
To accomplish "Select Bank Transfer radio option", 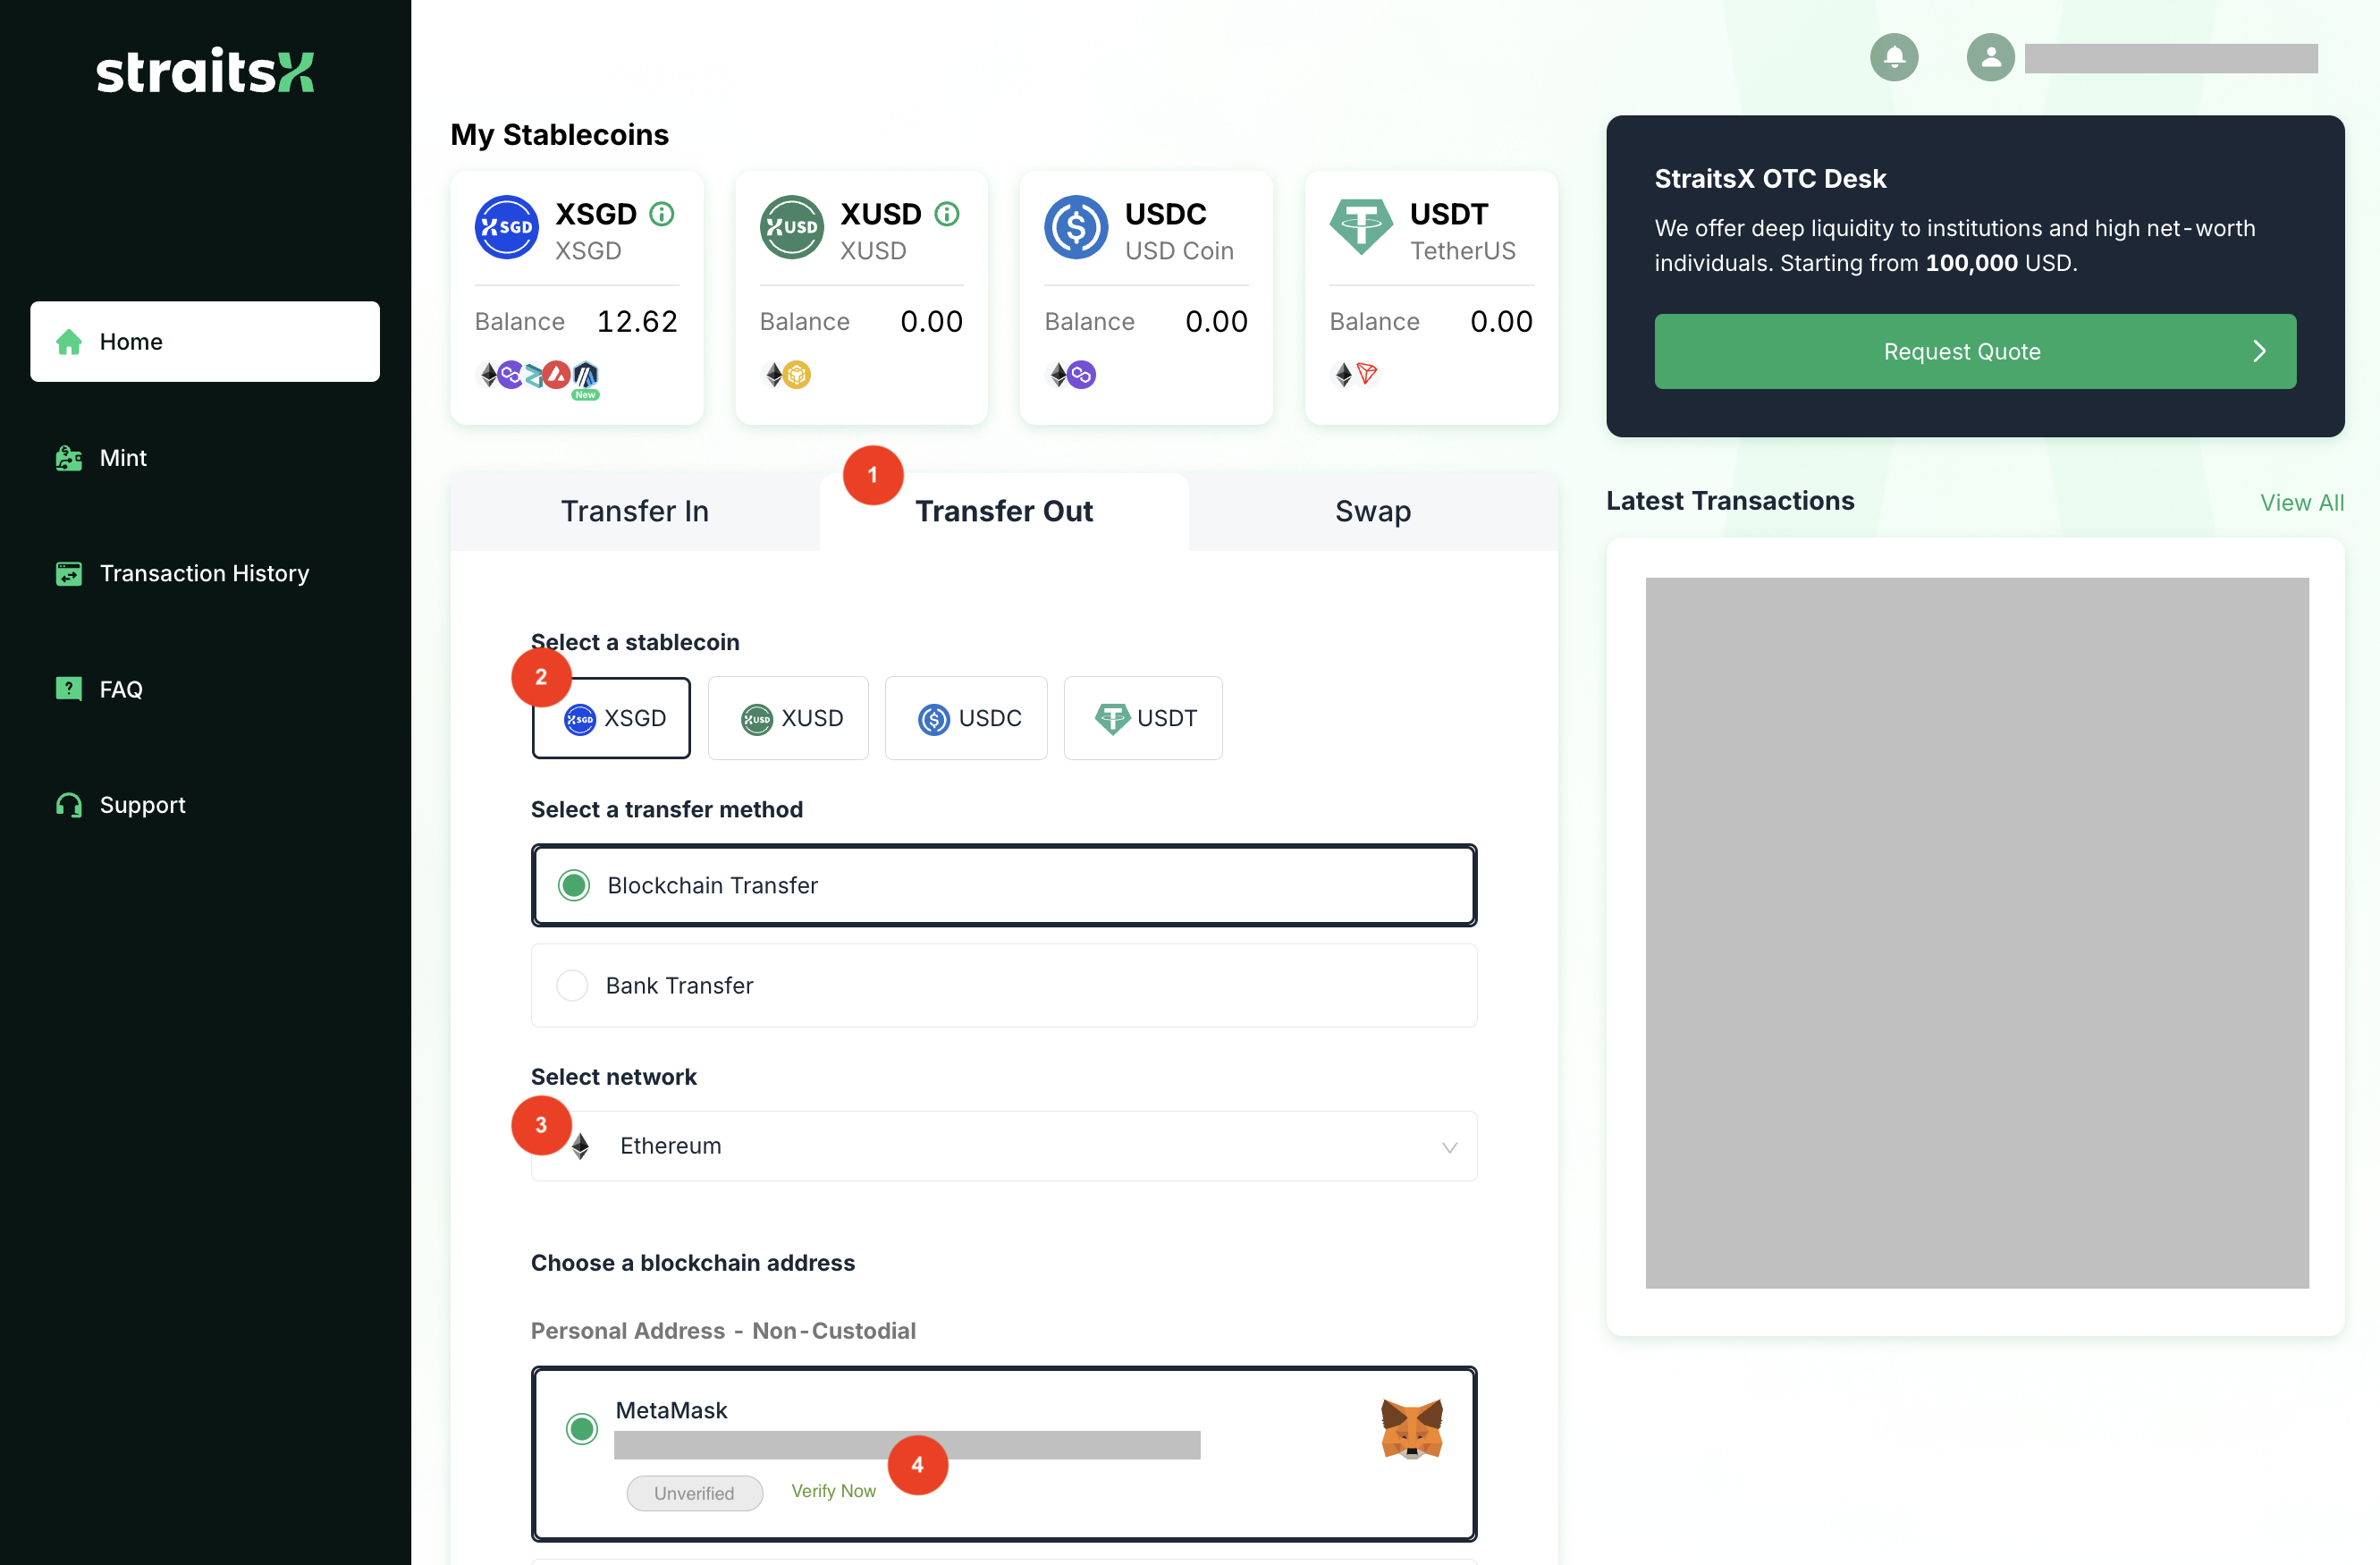I will pos(572,985).
